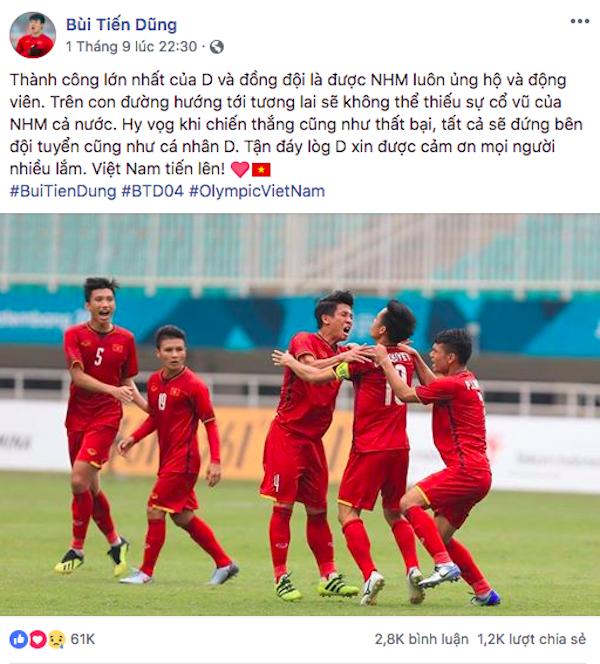Click the red Love reaction icon

[37, 639]
